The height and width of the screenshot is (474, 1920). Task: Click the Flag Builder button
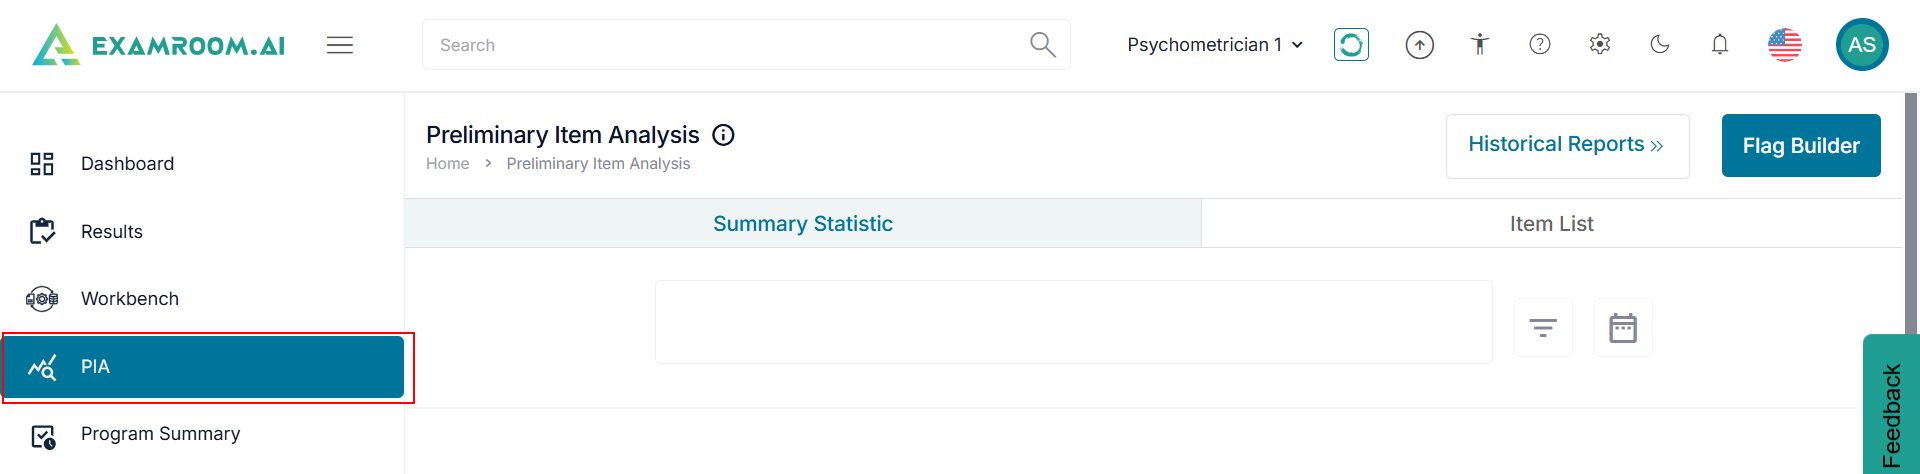click(x=1801, y=146)
